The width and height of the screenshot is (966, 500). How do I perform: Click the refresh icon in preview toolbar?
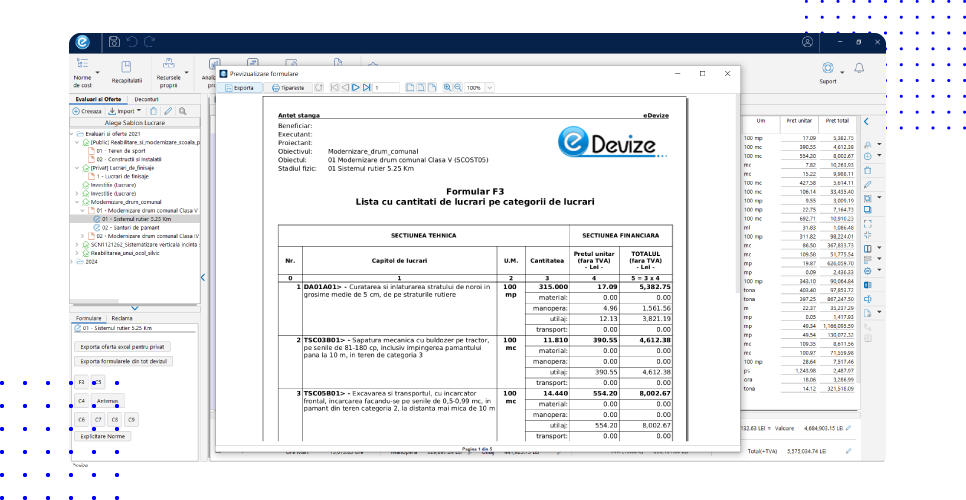point(319,88)
